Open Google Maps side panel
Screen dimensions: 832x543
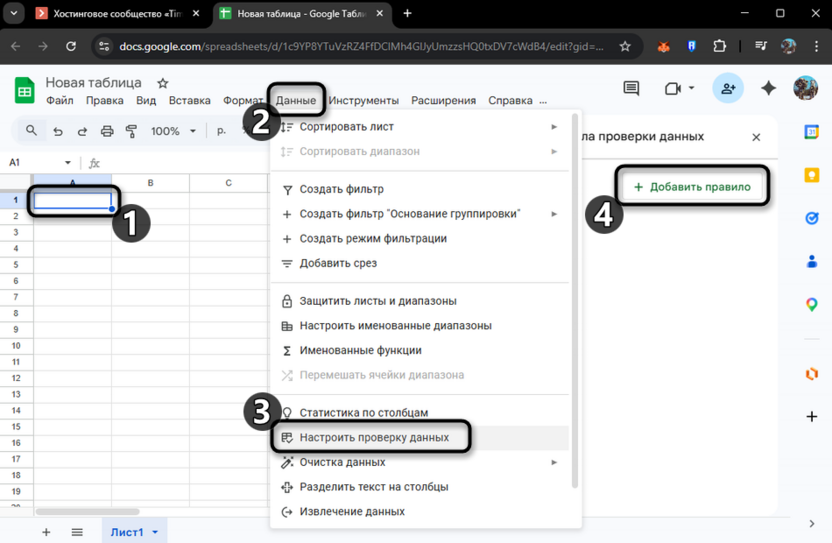(x=811, y=305)
